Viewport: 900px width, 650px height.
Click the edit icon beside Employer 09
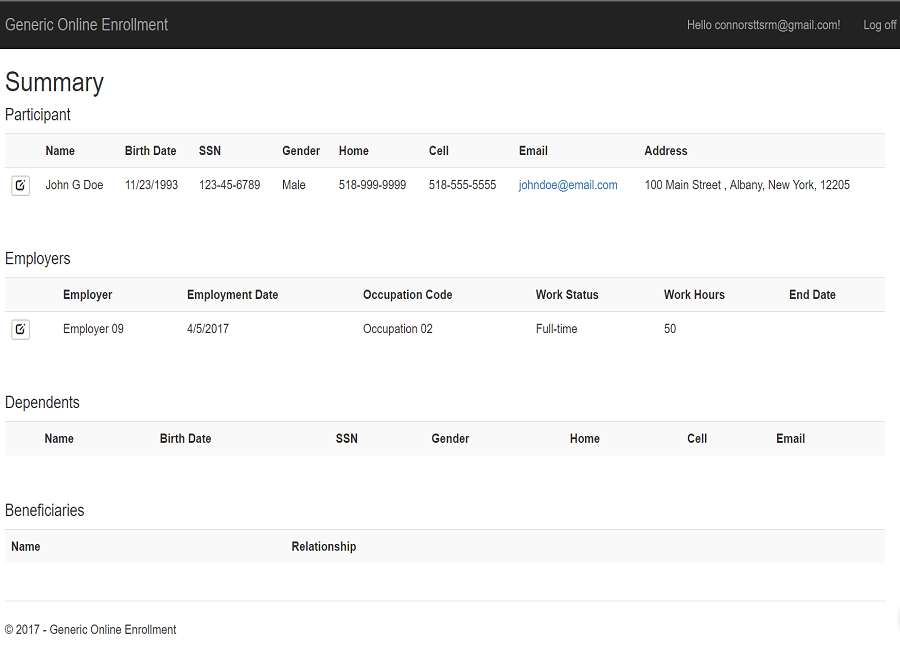(x=20, y=330)
